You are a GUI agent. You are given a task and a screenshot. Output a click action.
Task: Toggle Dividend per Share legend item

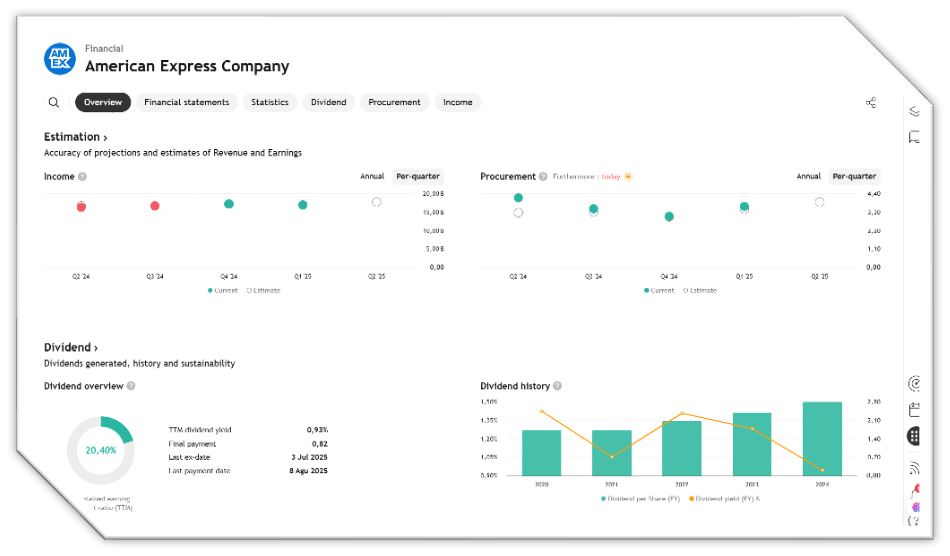pyautogui.click(x=640, y=499)
